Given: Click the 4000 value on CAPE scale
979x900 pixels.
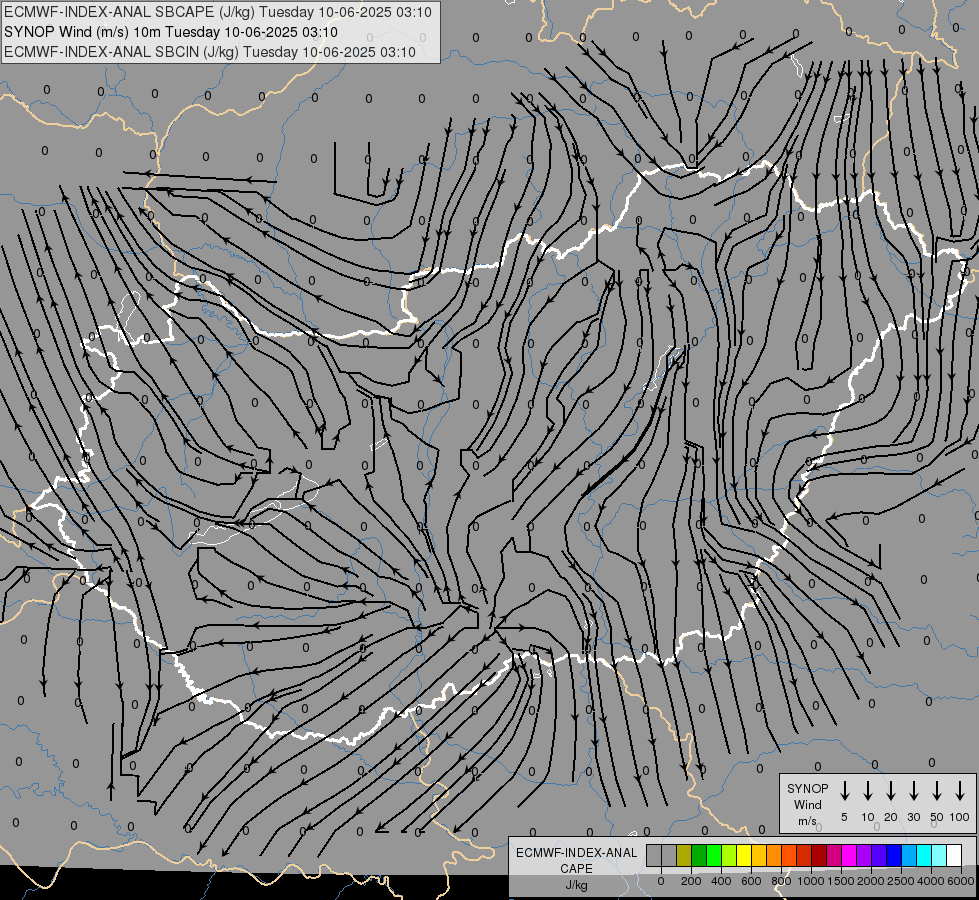Looking at the screenshot, I should [930, 881].
